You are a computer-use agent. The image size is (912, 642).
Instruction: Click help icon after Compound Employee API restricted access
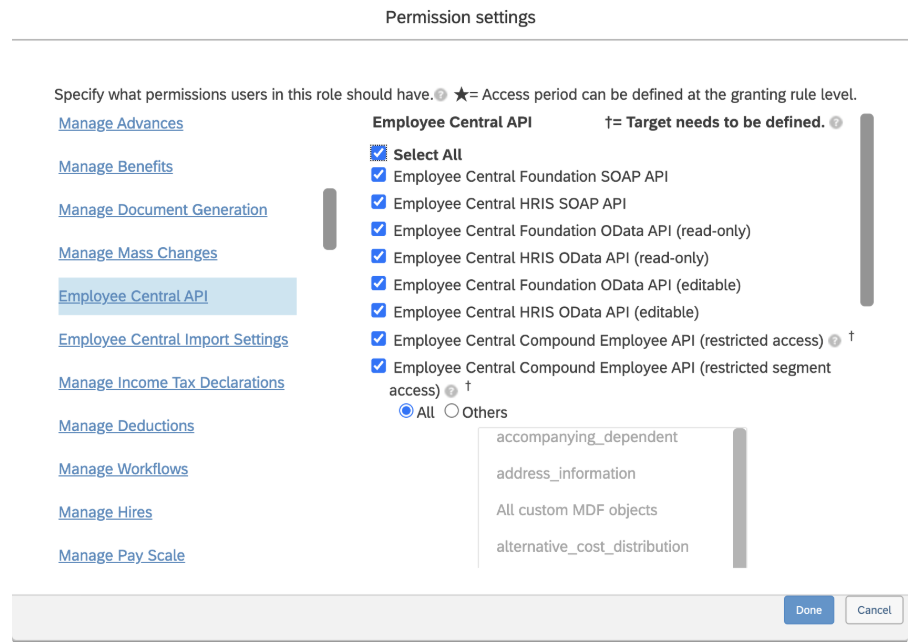(x=834, y=340)
